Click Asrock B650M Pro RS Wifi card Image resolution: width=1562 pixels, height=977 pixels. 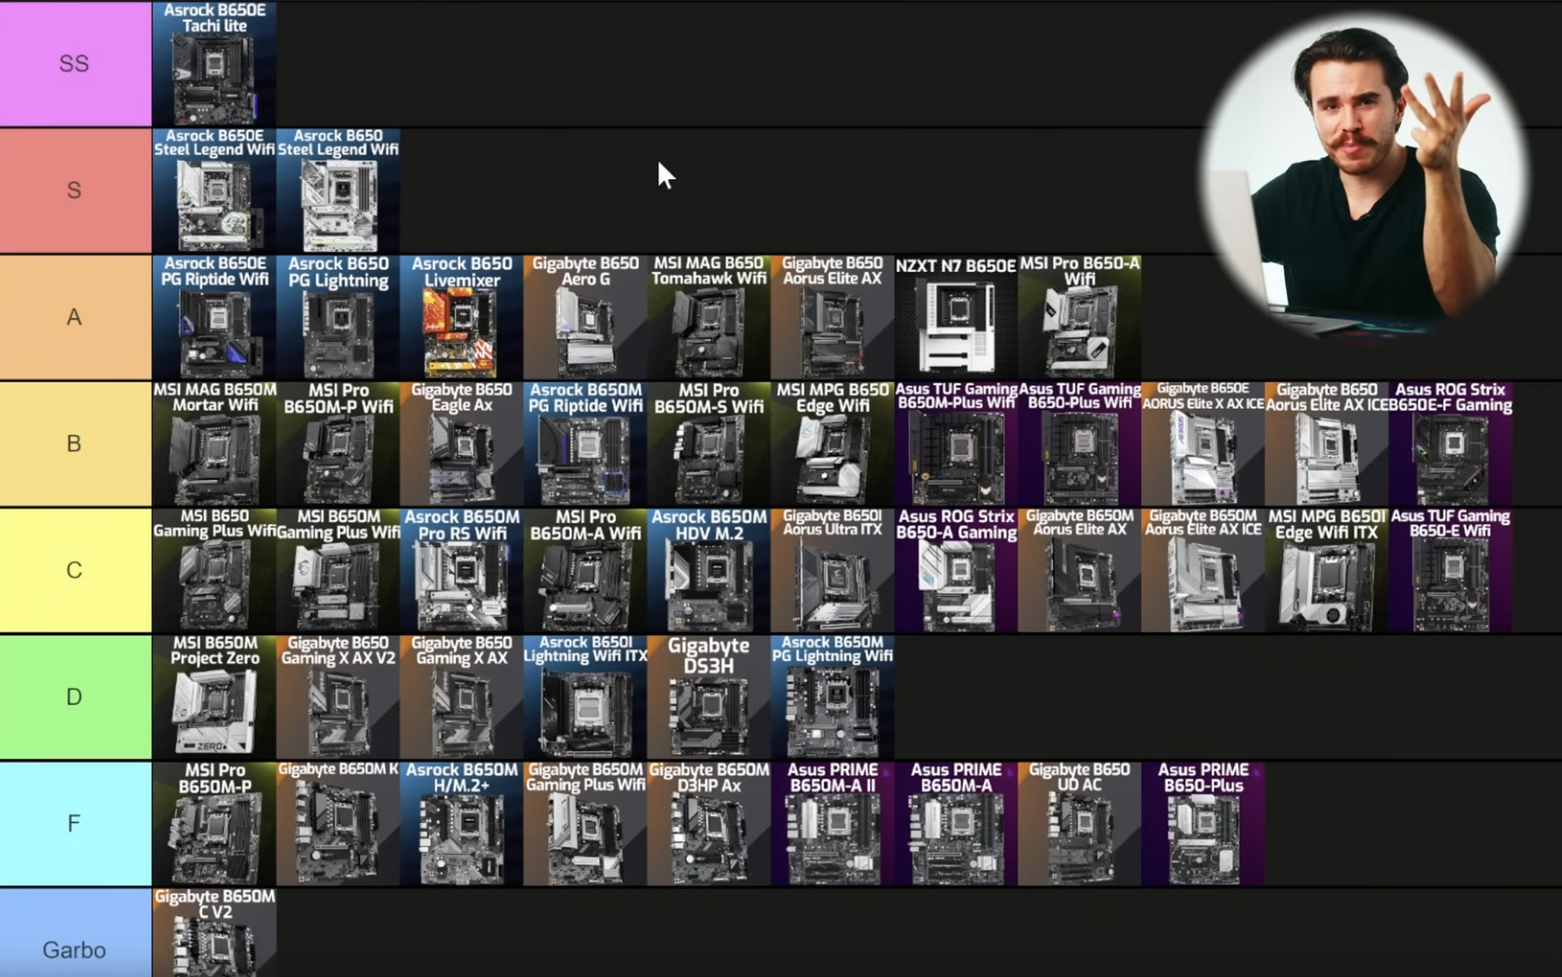pyautogui.click(x=461, y=570)
